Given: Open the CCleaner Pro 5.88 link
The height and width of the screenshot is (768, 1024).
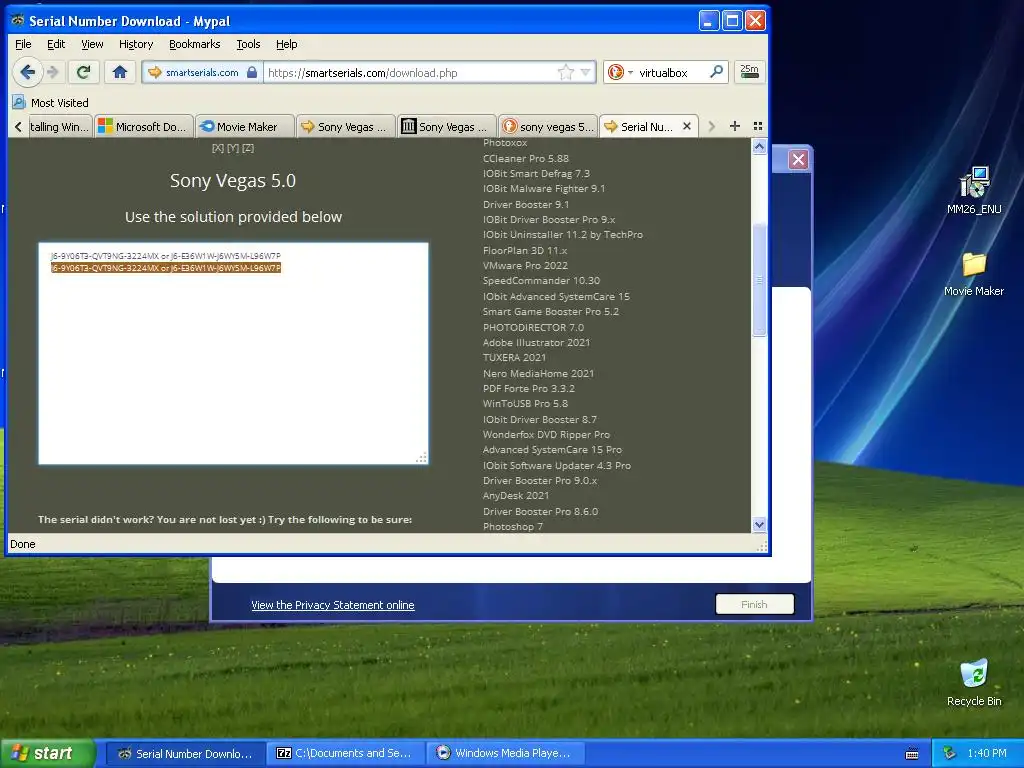Looking at the screenshot, I should (x=526, y=158).
